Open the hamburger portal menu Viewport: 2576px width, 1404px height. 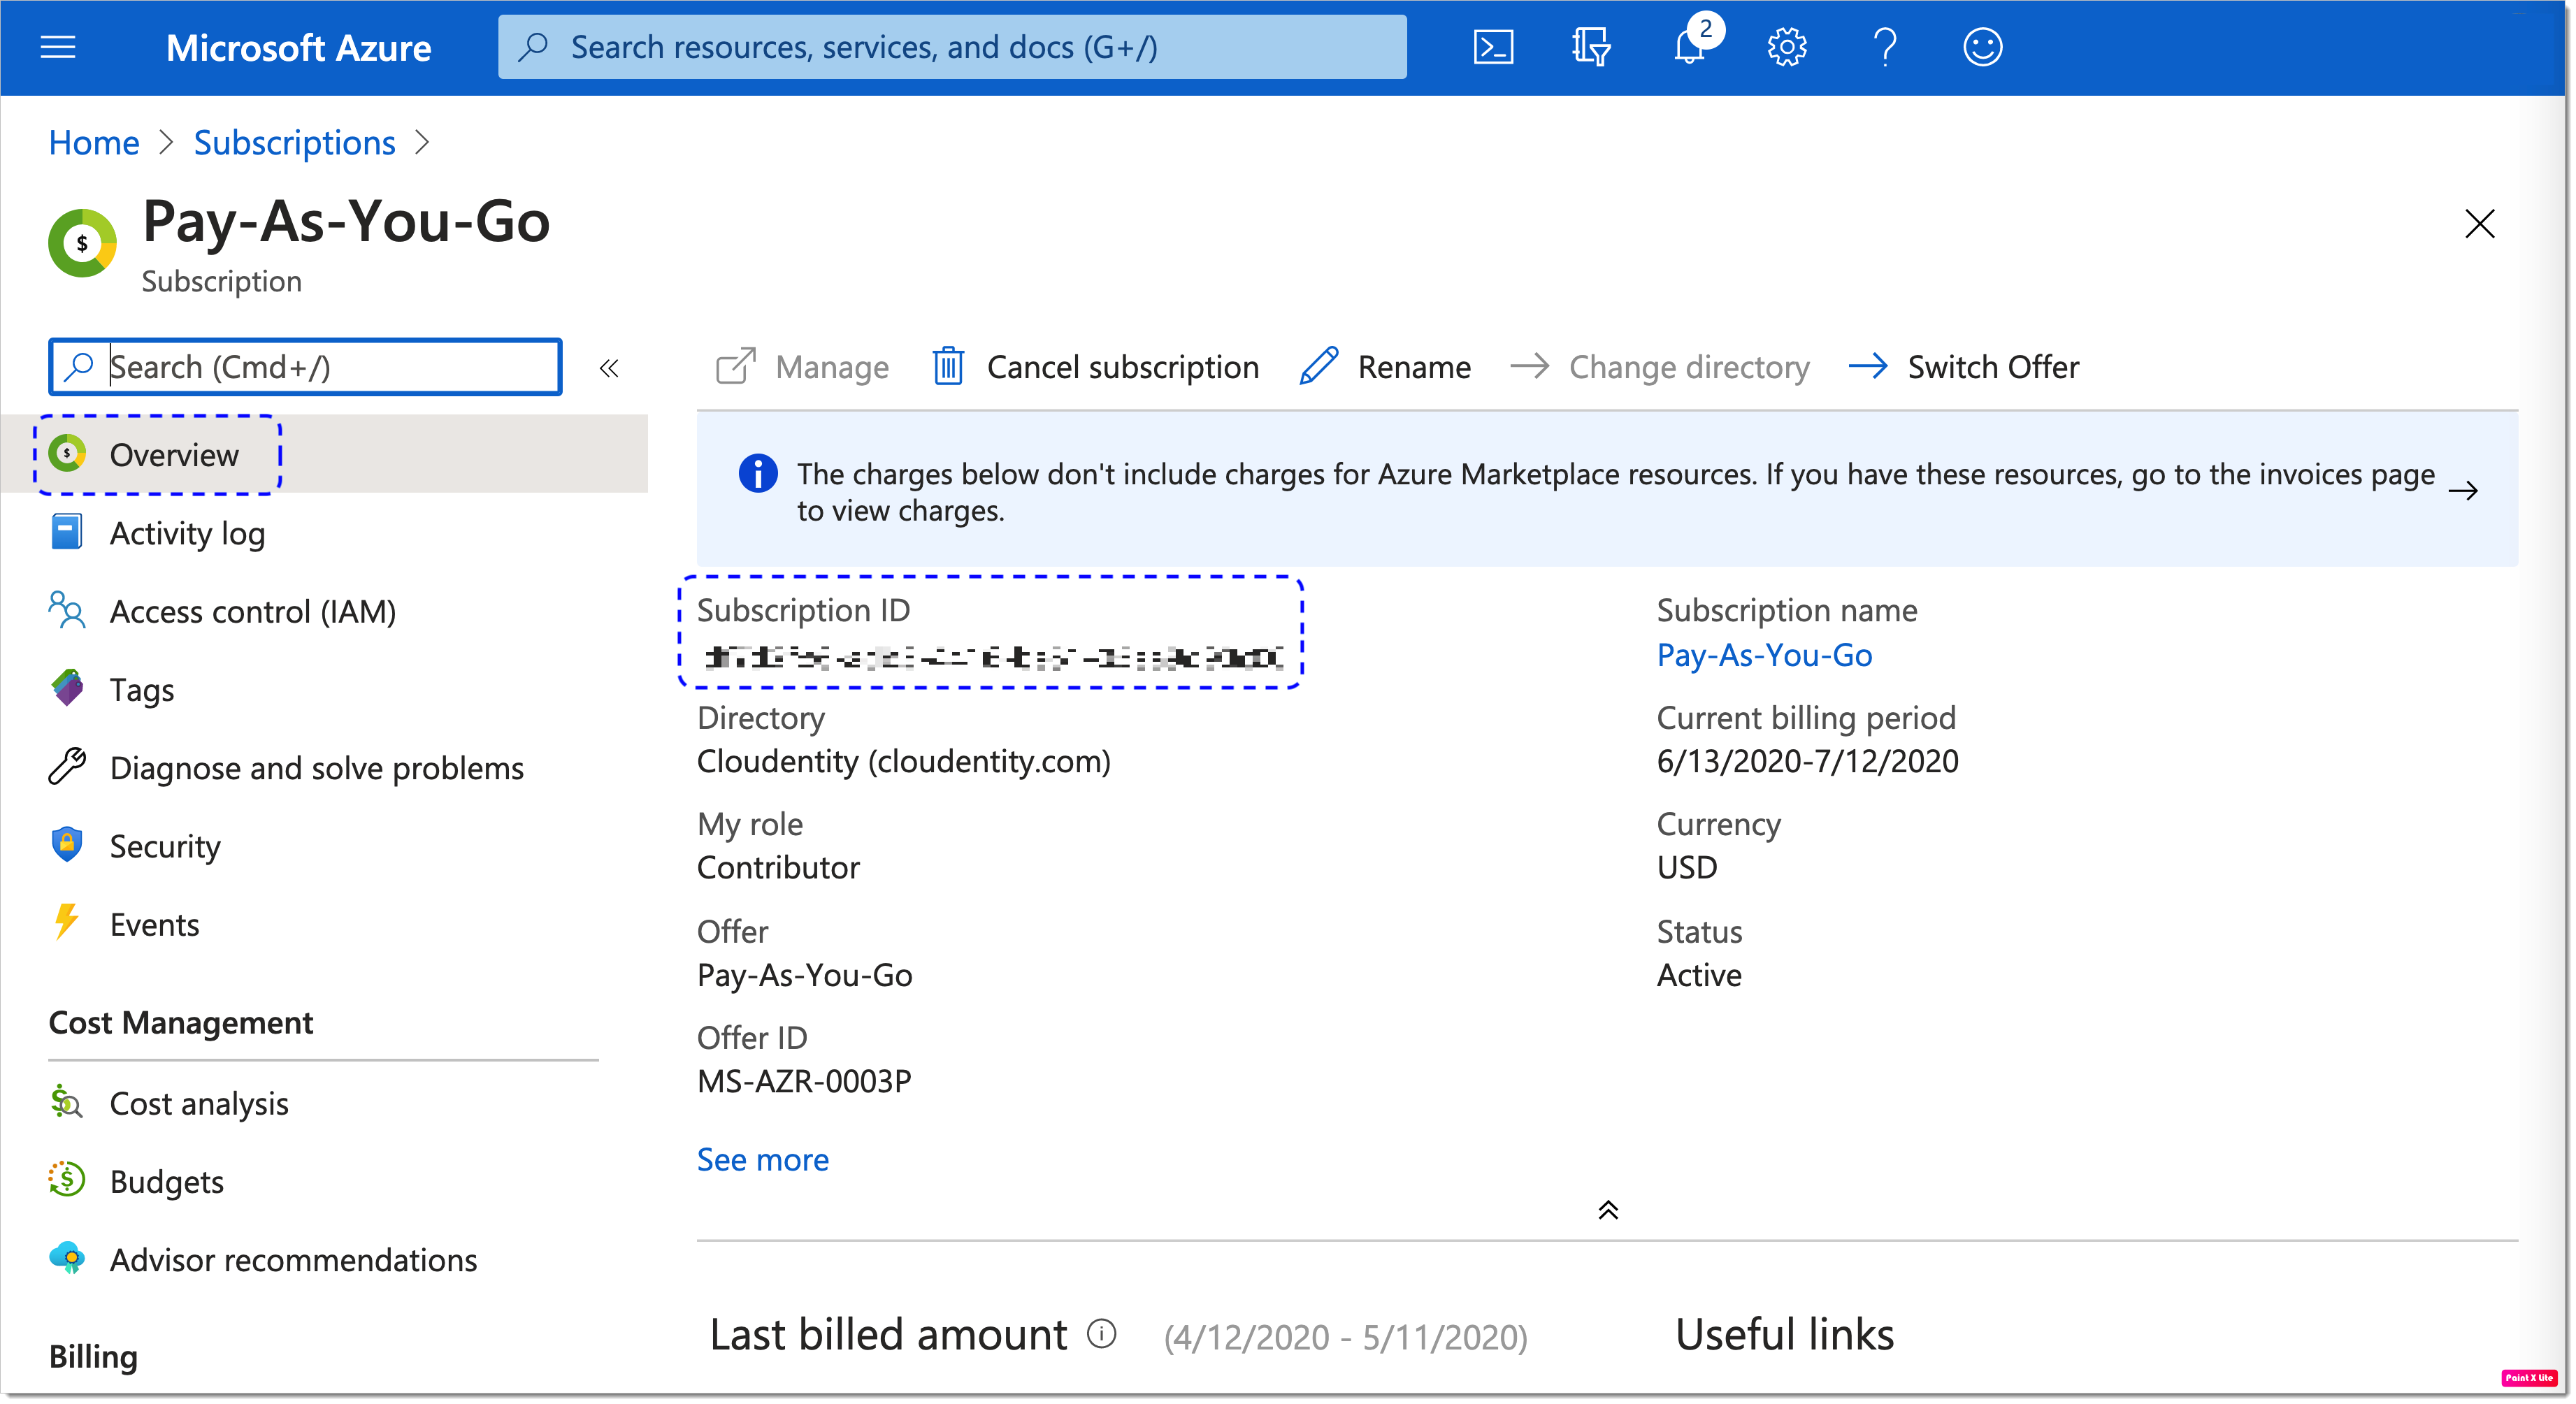[58, 47]
